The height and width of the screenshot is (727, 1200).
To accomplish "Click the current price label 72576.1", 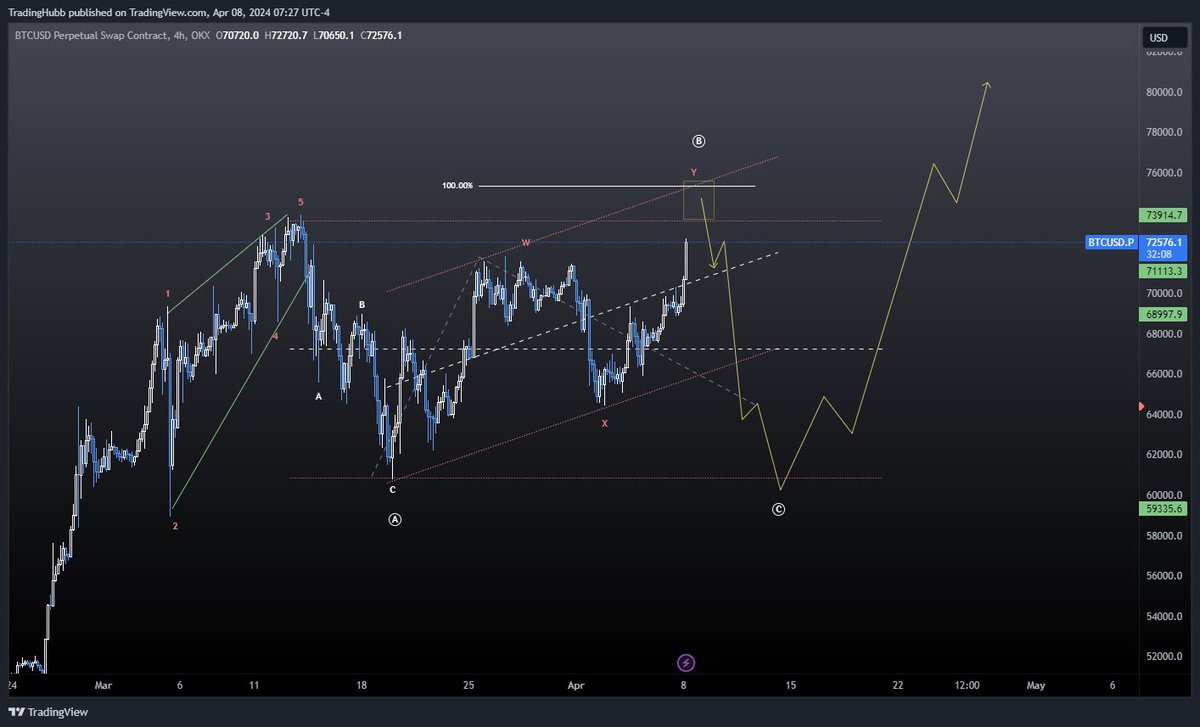I will (1165, 242).
